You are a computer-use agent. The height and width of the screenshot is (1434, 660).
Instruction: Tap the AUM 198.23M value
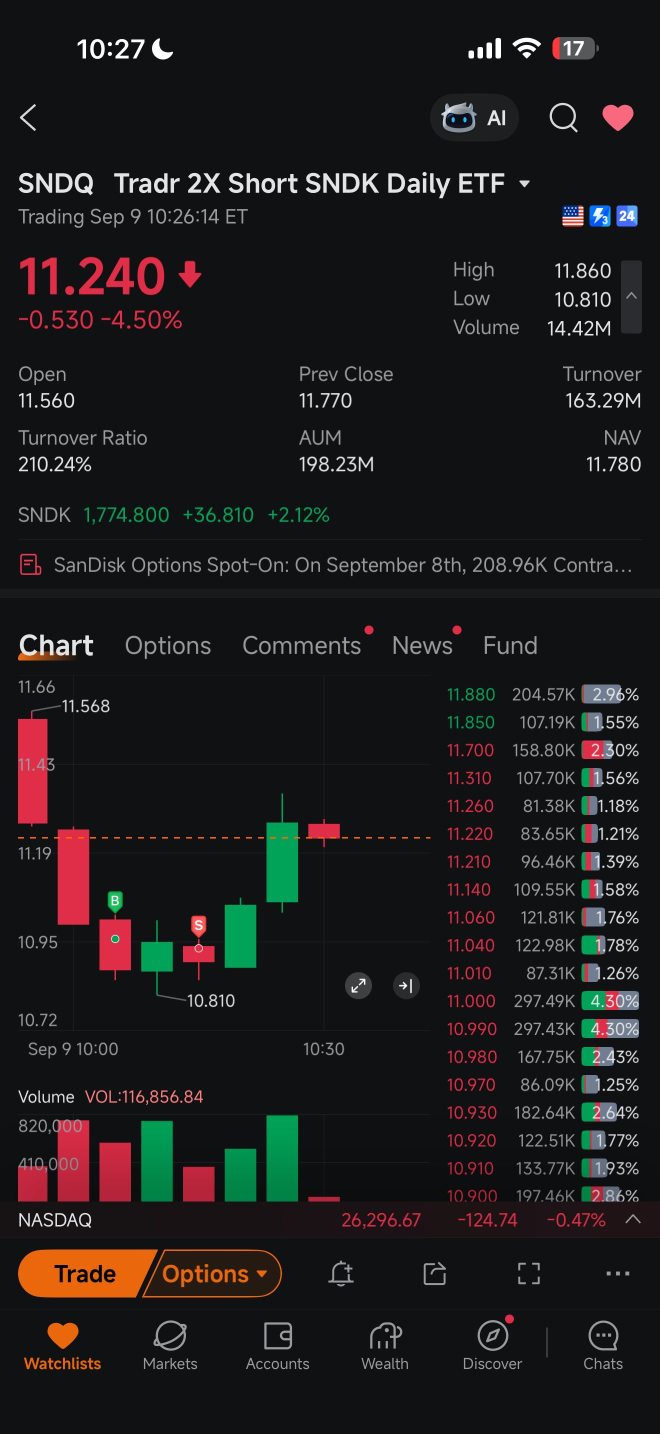pyautogui.click(x=336, y=465)
